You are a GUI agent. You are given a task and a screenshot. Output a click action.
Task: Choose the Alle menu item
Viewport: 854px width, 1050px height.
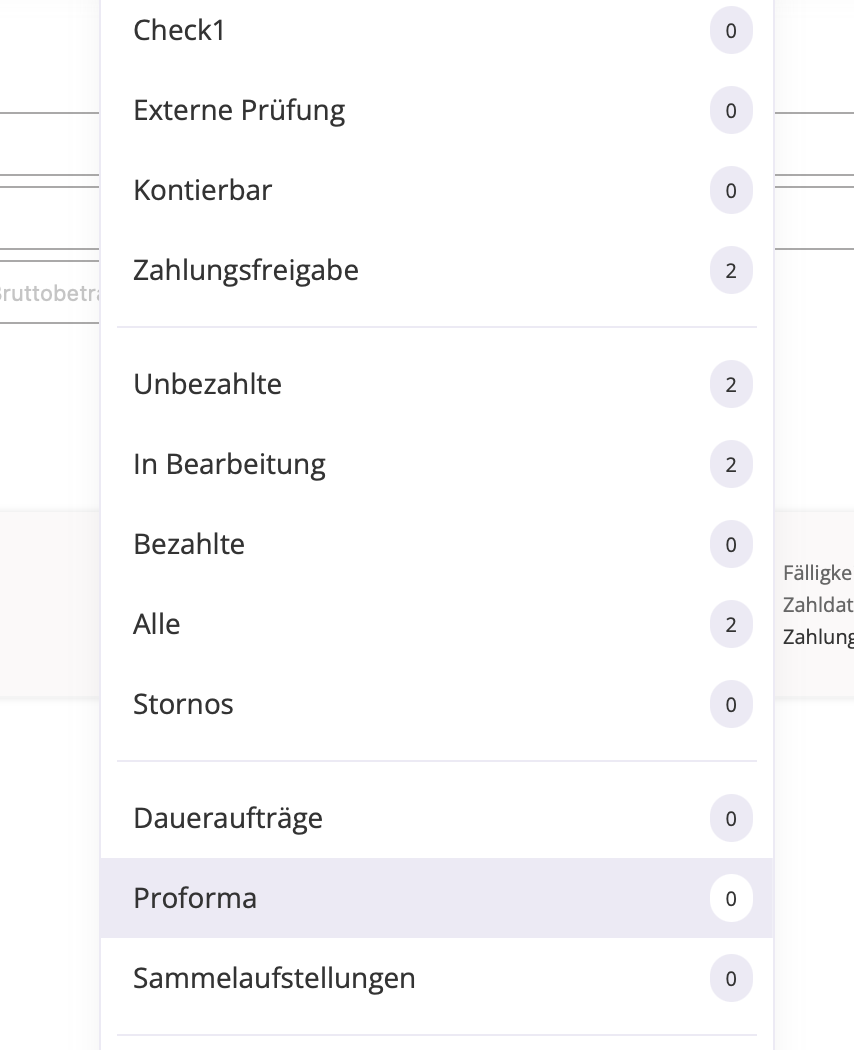pos(157,625)
